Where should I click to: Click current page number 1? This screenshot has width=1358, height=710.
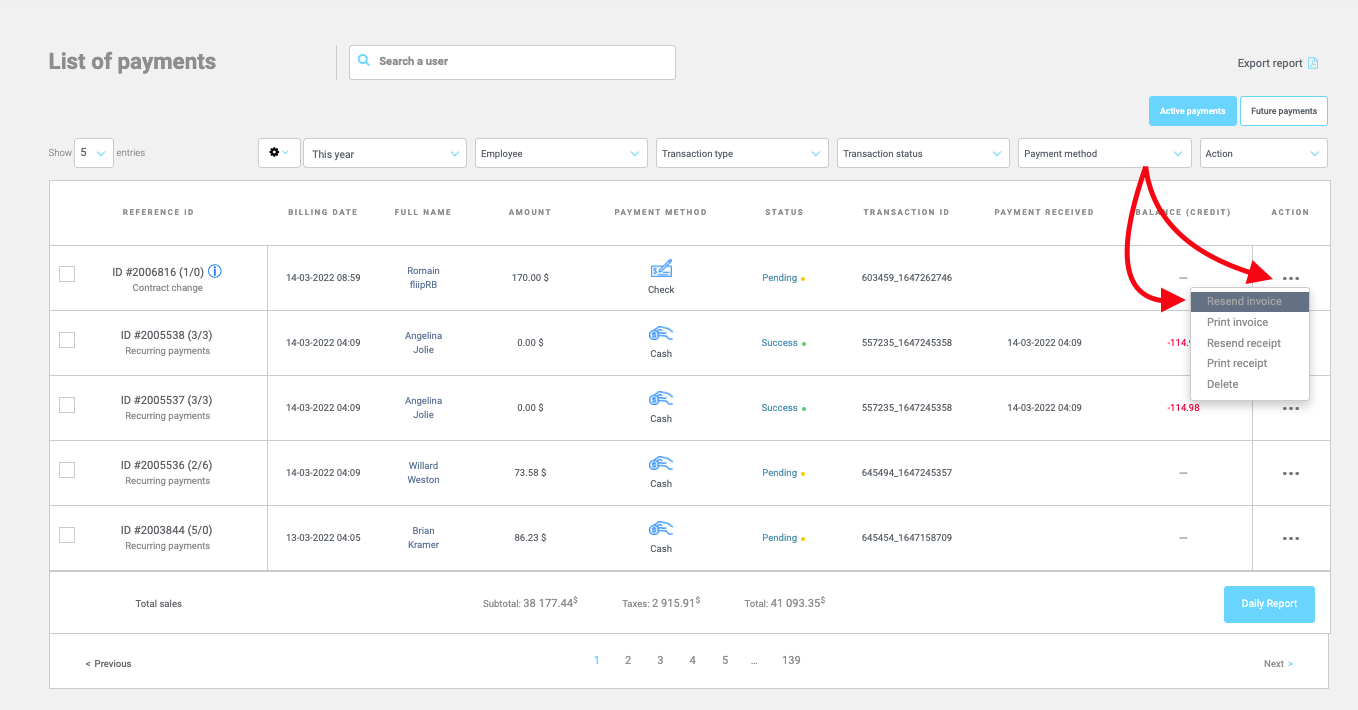597,660
